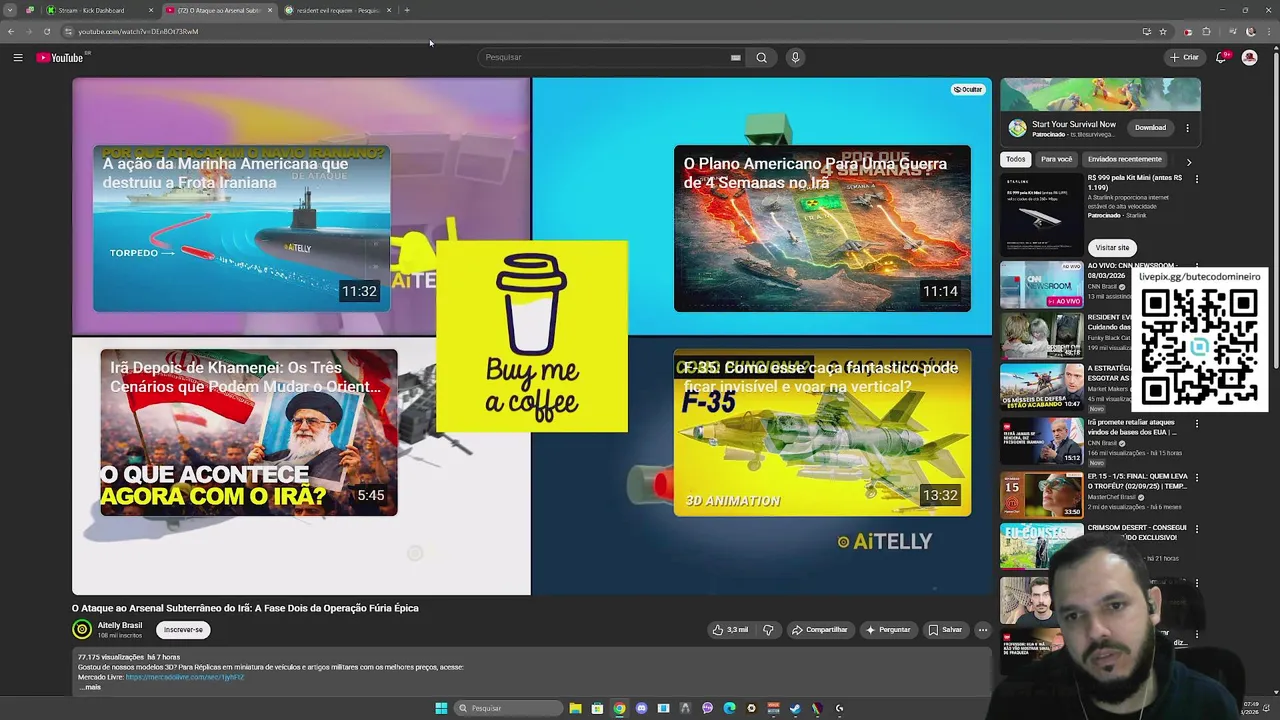The image size is (1280, 720).
Task: Select the Para você filter chip
Action: tap(1056, 159)
